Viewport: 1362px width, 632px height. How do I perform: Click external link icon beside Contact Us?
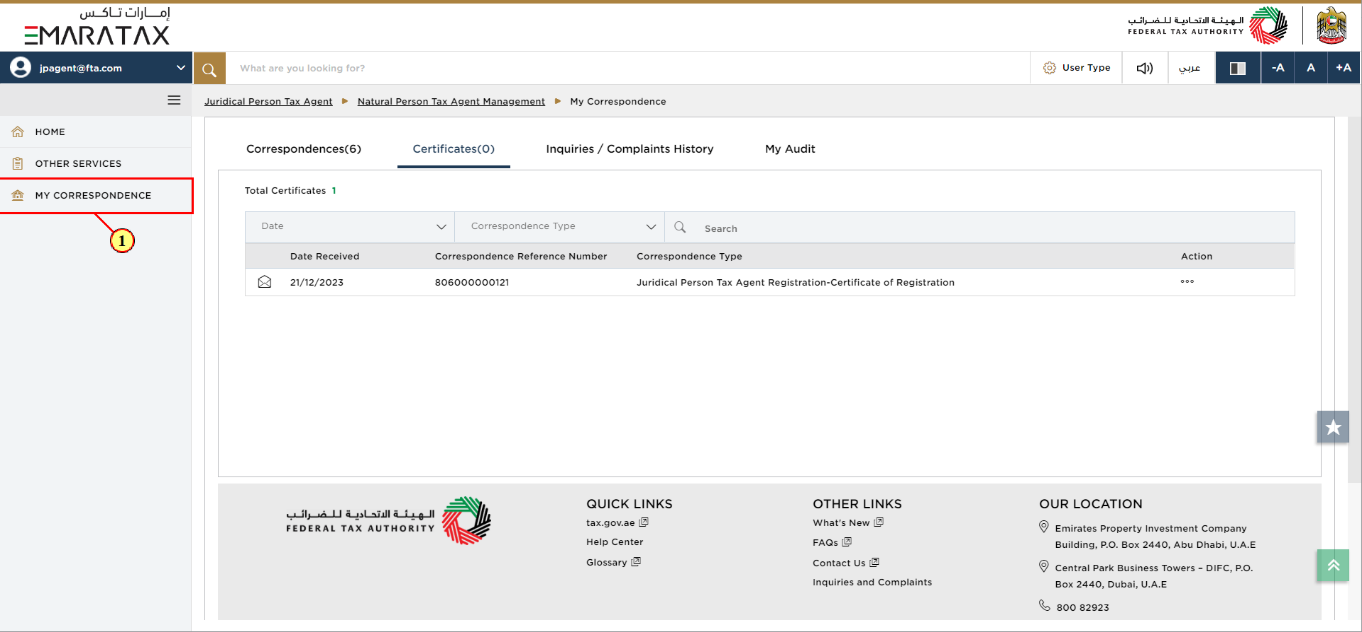[x=874, y=562]
